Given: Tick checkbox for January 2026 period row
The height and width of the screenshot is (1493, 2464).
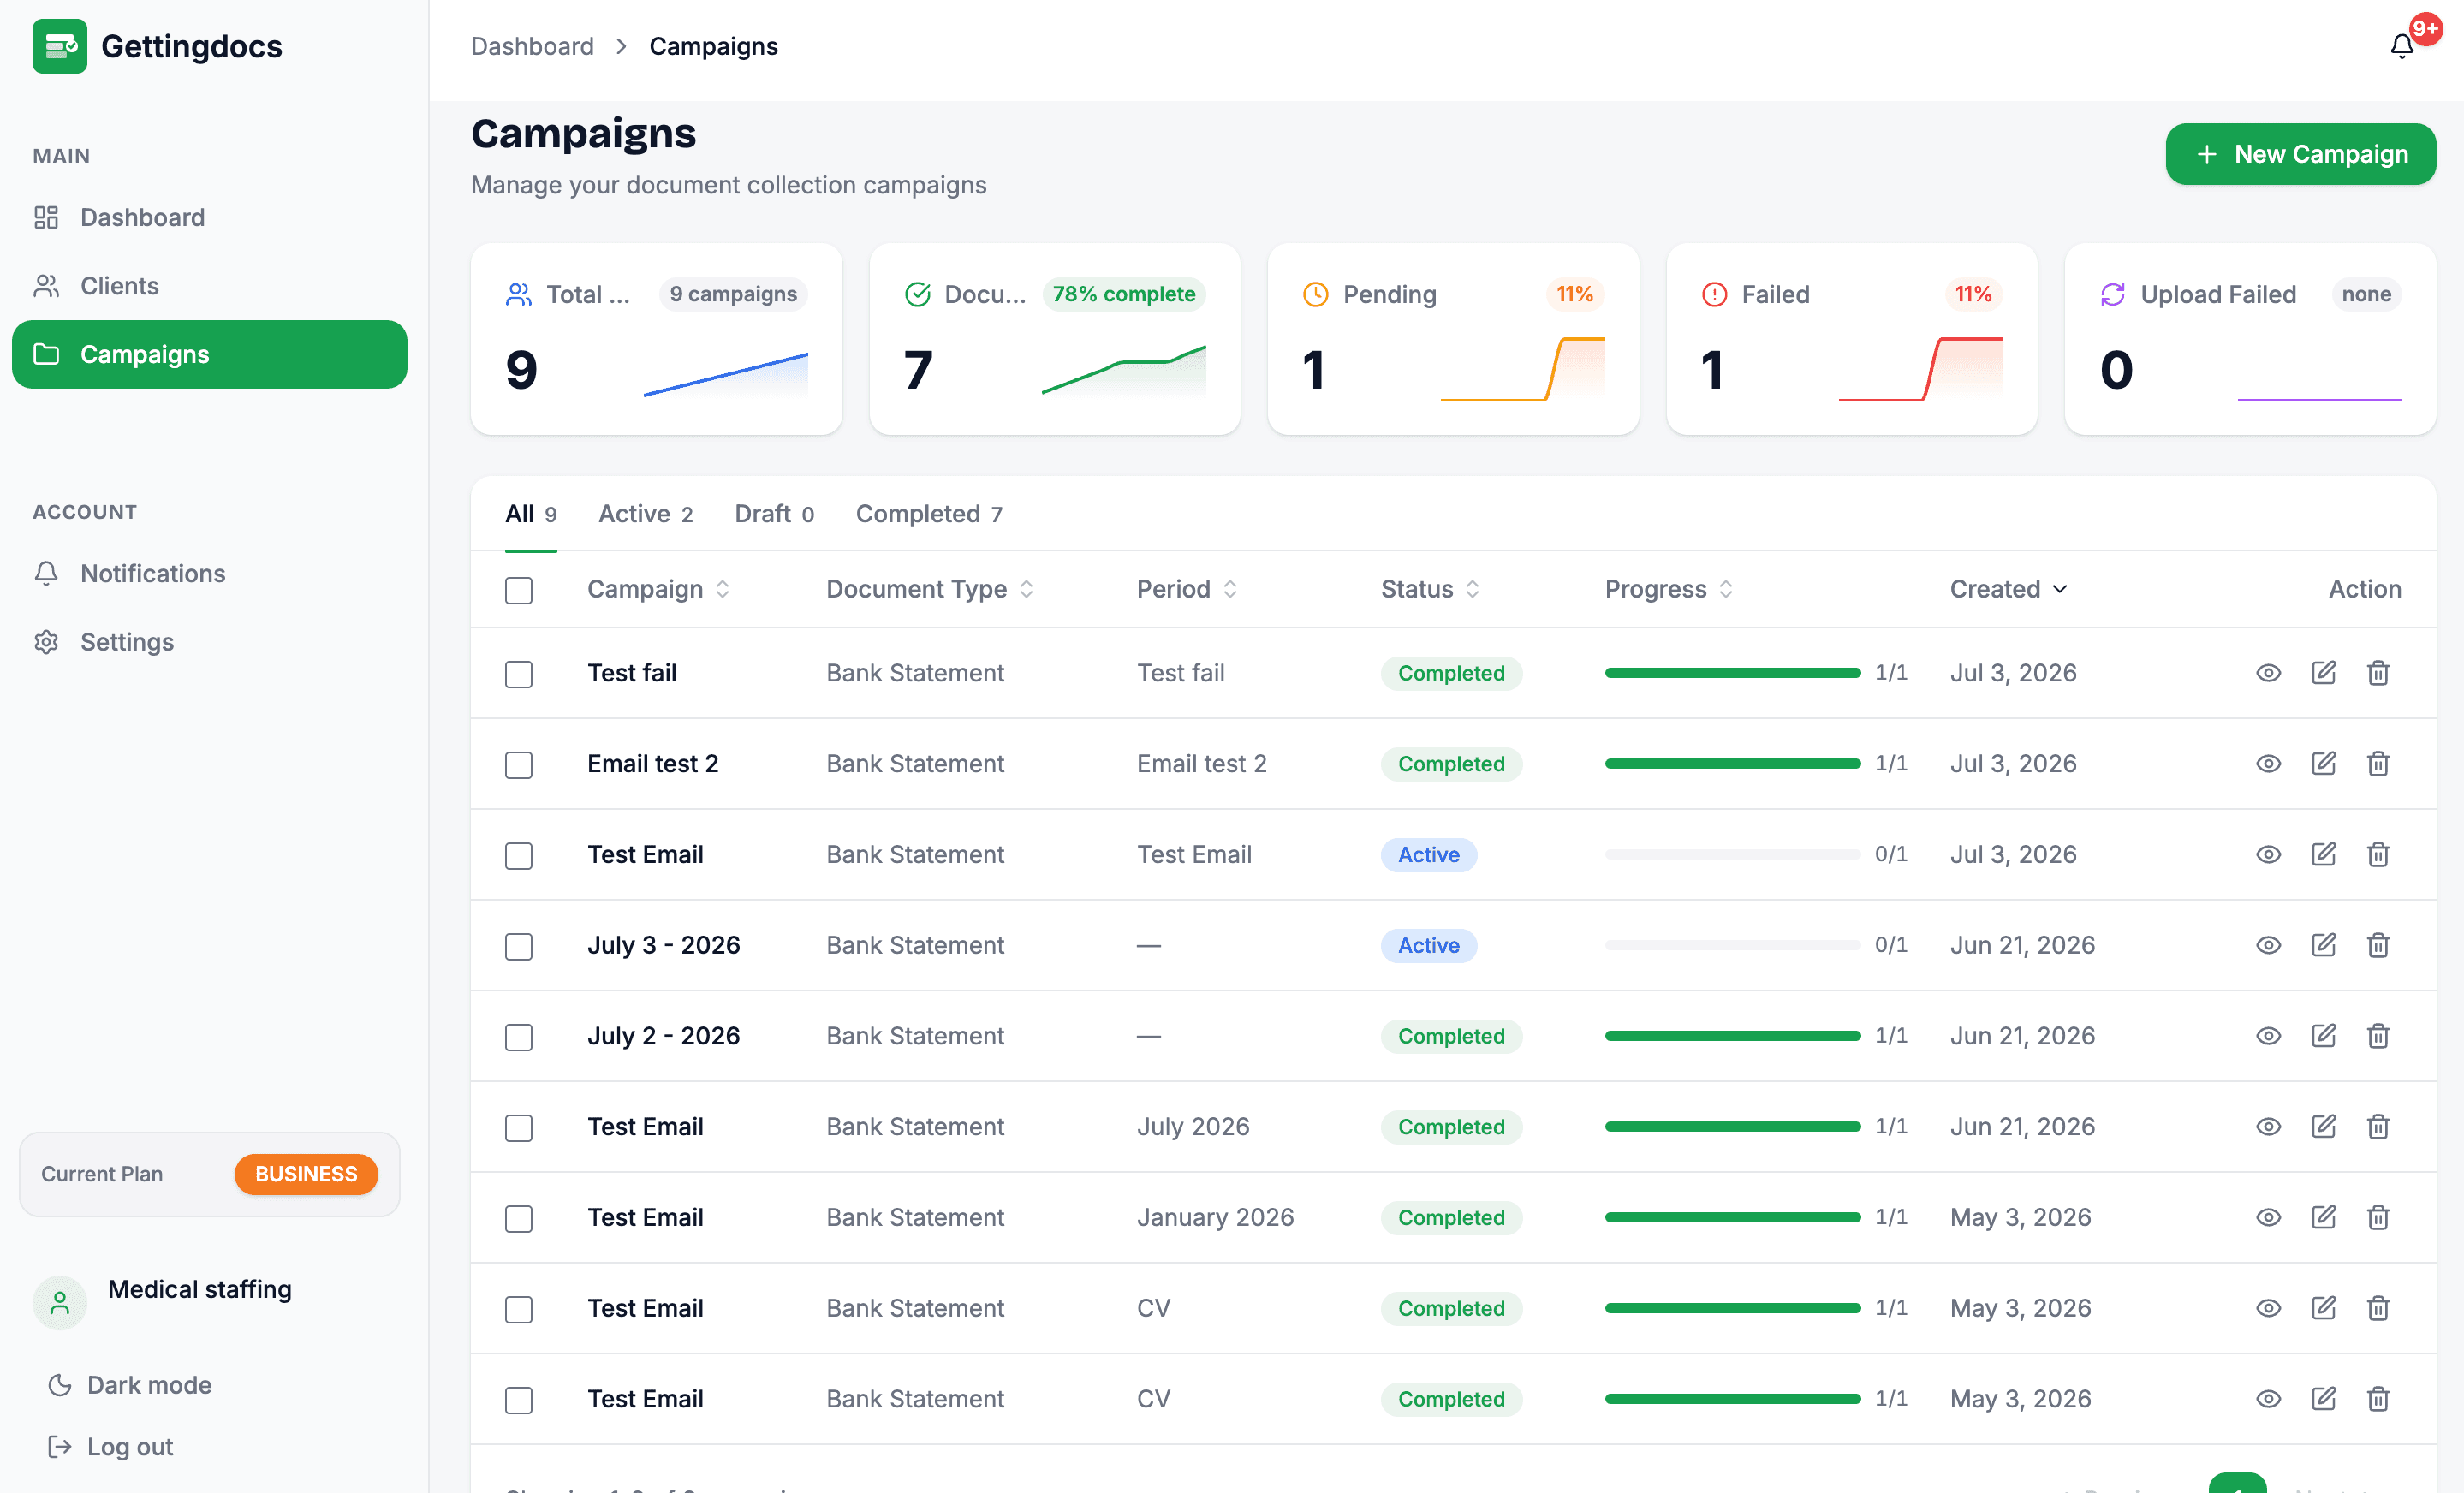Looking at the screenshot, I should pyautogui.click(x=518, y=1219).
